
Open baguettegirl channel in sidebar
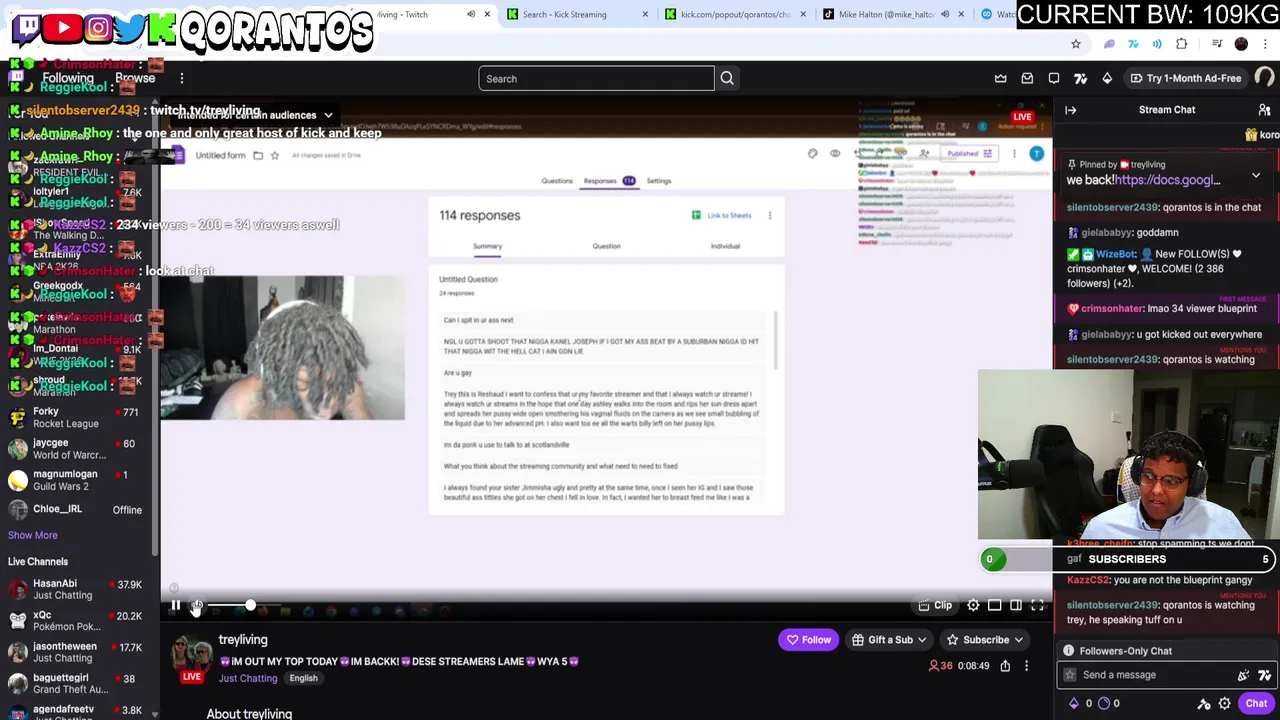click(76, 684)
